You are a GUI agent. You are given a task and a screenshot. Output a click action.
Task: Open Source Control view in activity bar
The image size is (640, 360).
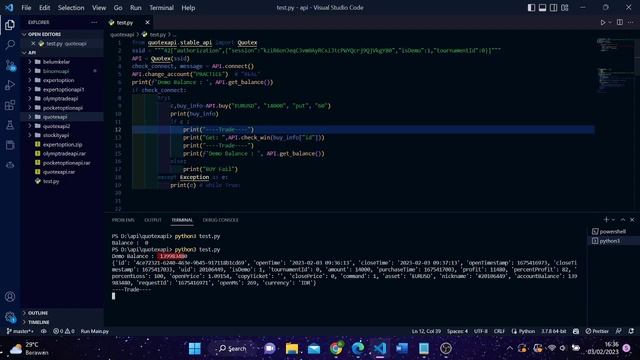tap(10, 65)
